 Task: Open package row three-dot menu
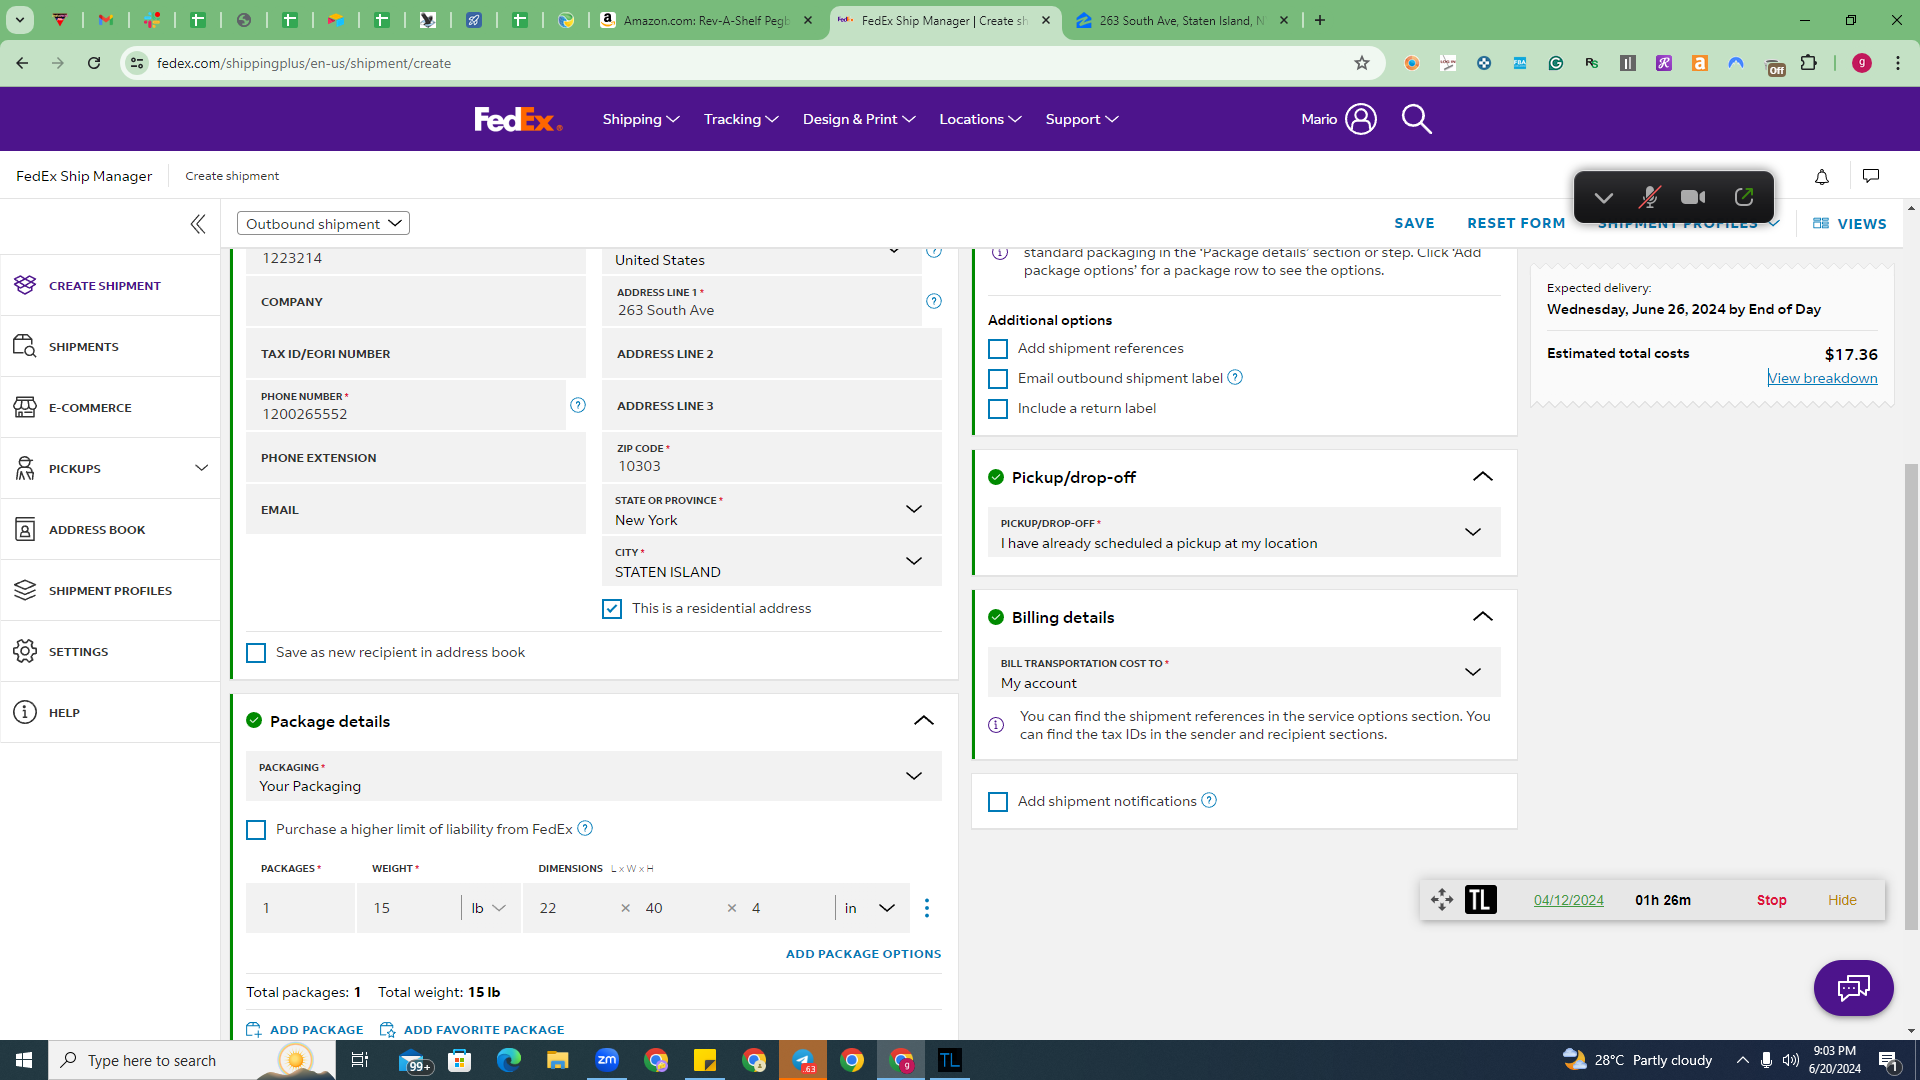(927, 908)
